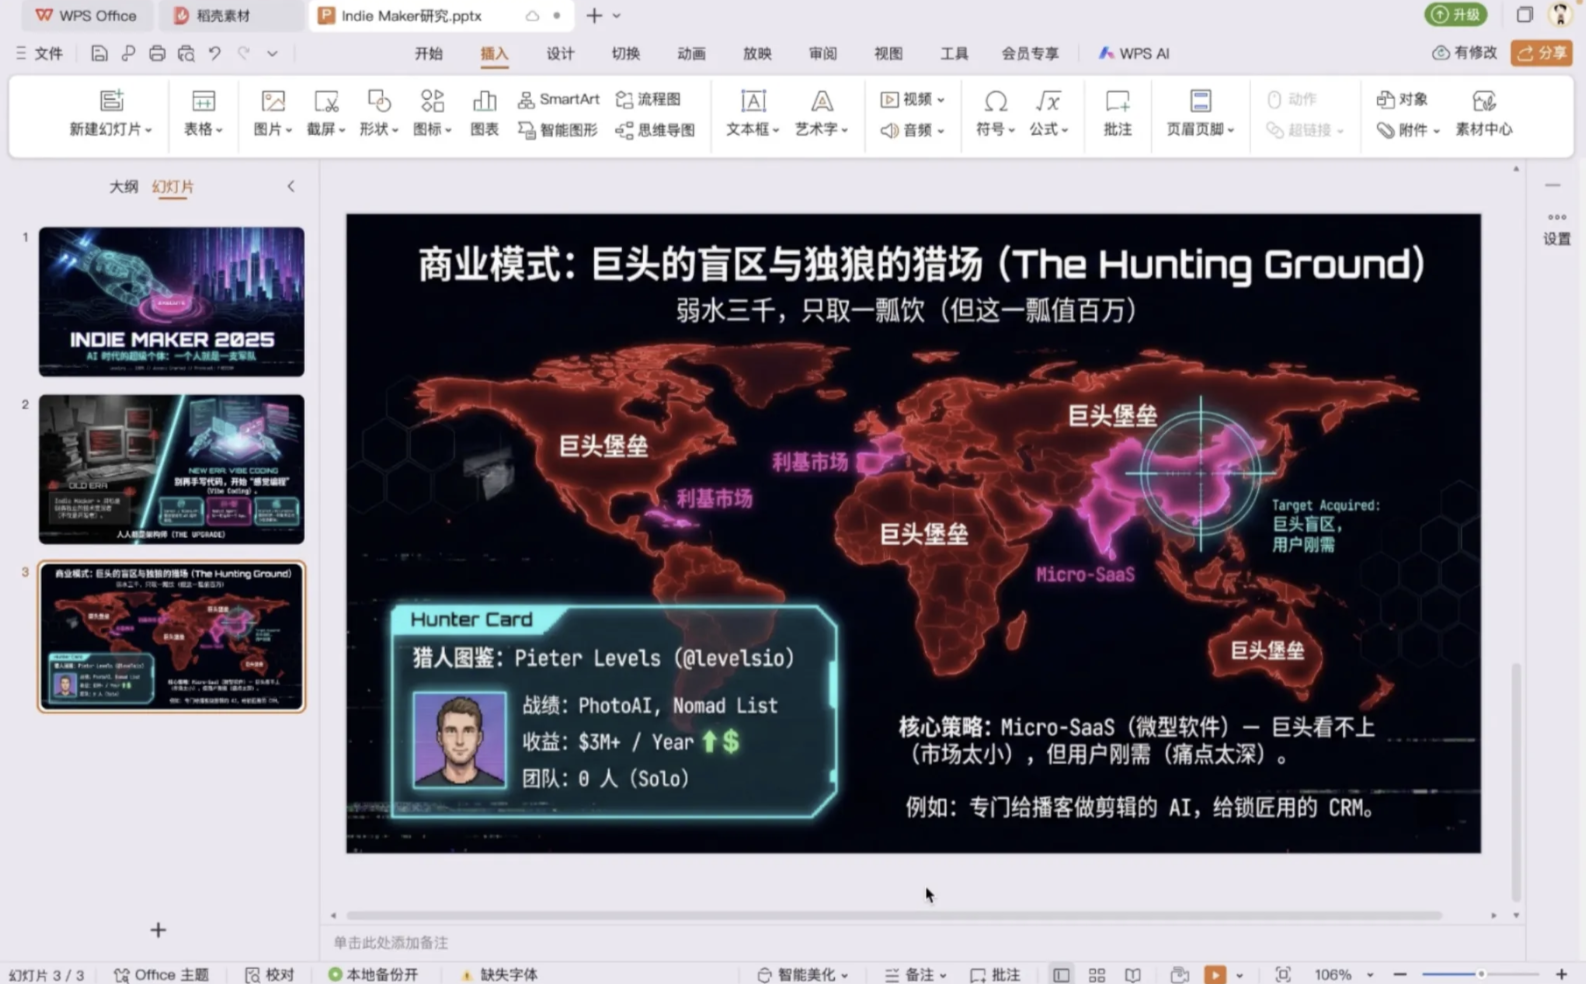Insert a Text Box (文本框)
Viewport: 1586px width, 984px height.
[752, 112]
